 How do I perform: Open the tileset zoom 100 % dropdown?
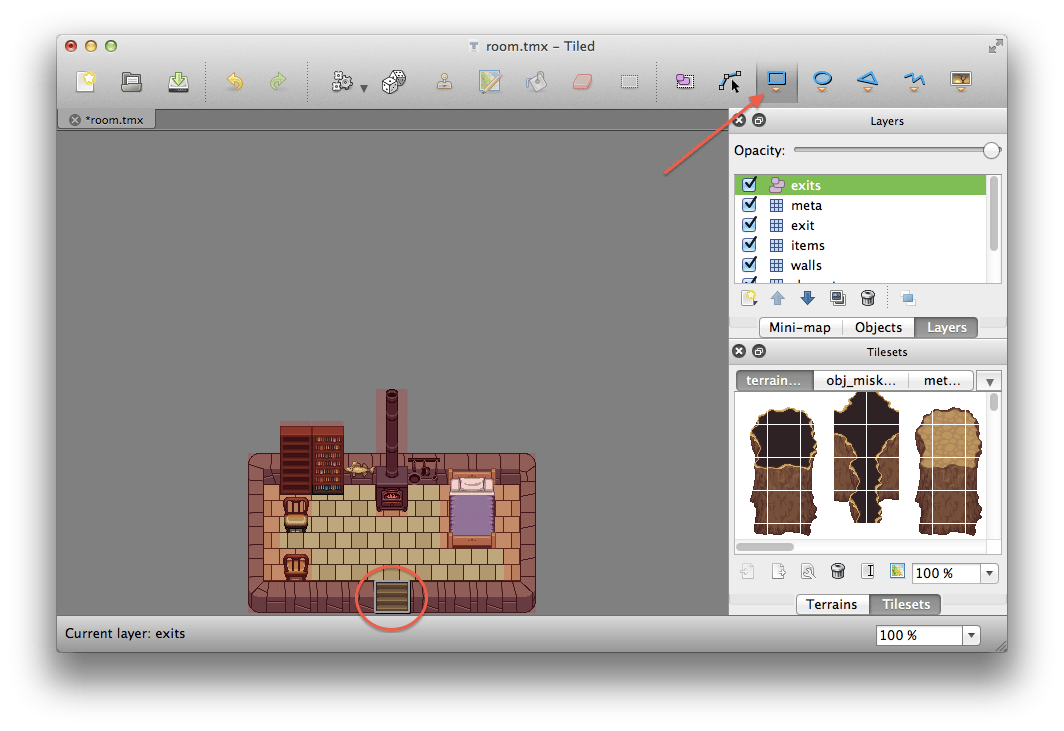(x=989, y=573)
